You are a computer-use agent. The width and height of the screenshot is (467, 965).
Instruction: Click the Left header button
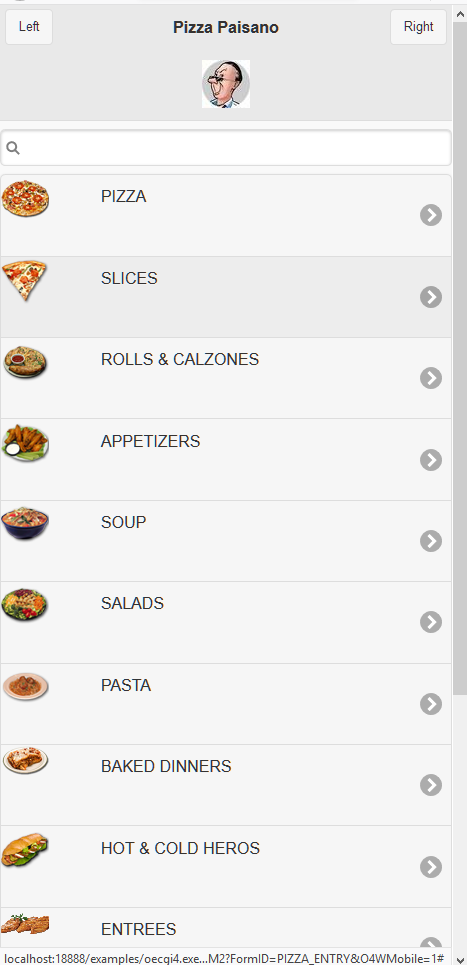coord(29,27)
